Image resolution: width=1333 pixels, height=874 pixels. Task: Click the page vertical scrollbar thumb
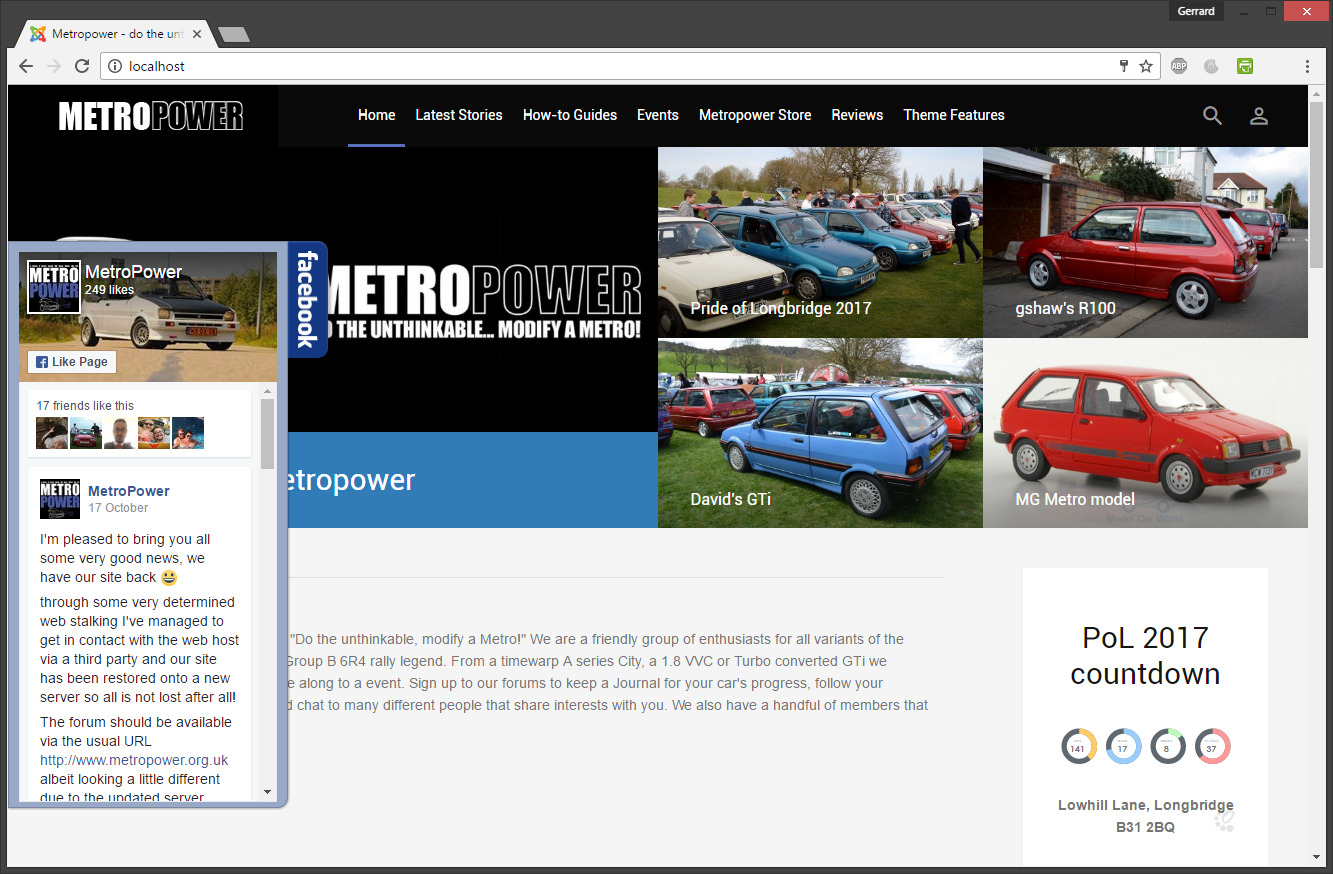tap(1316, 184)
